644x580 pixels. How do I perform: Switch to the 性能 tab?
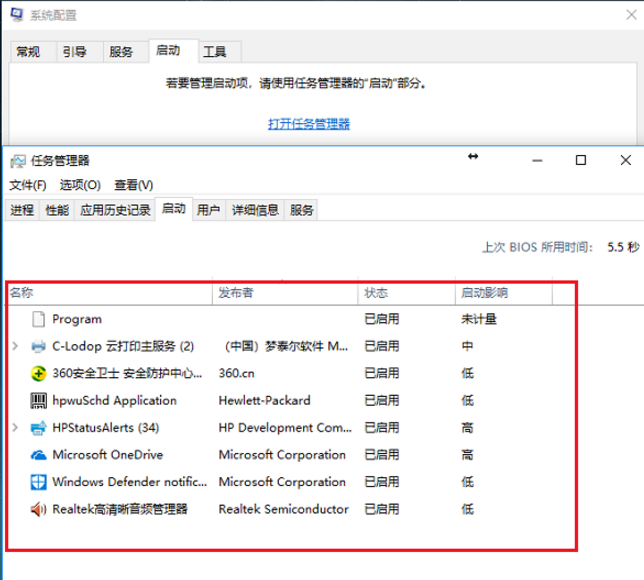[x=57, y=210]
